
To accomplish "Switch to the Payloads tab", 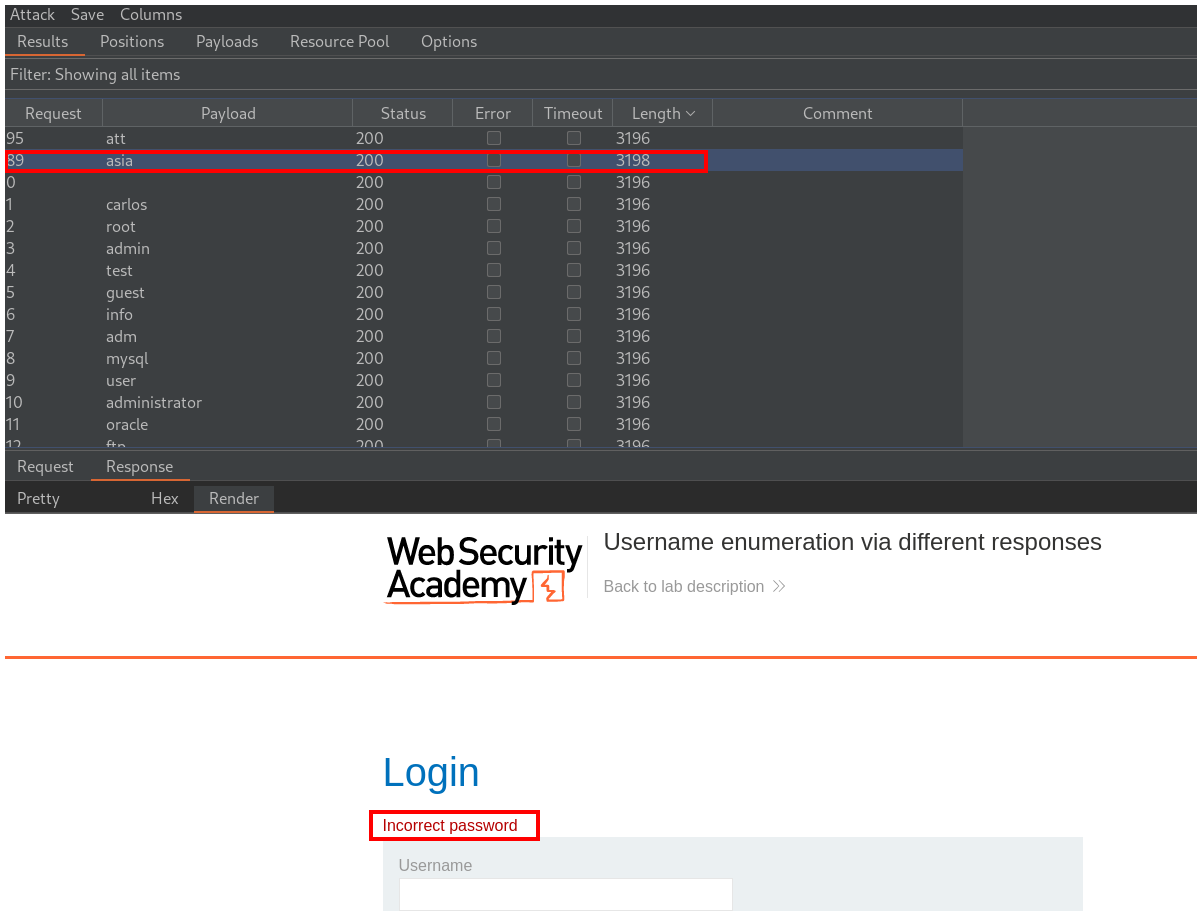I will click(x=227, y=41).
